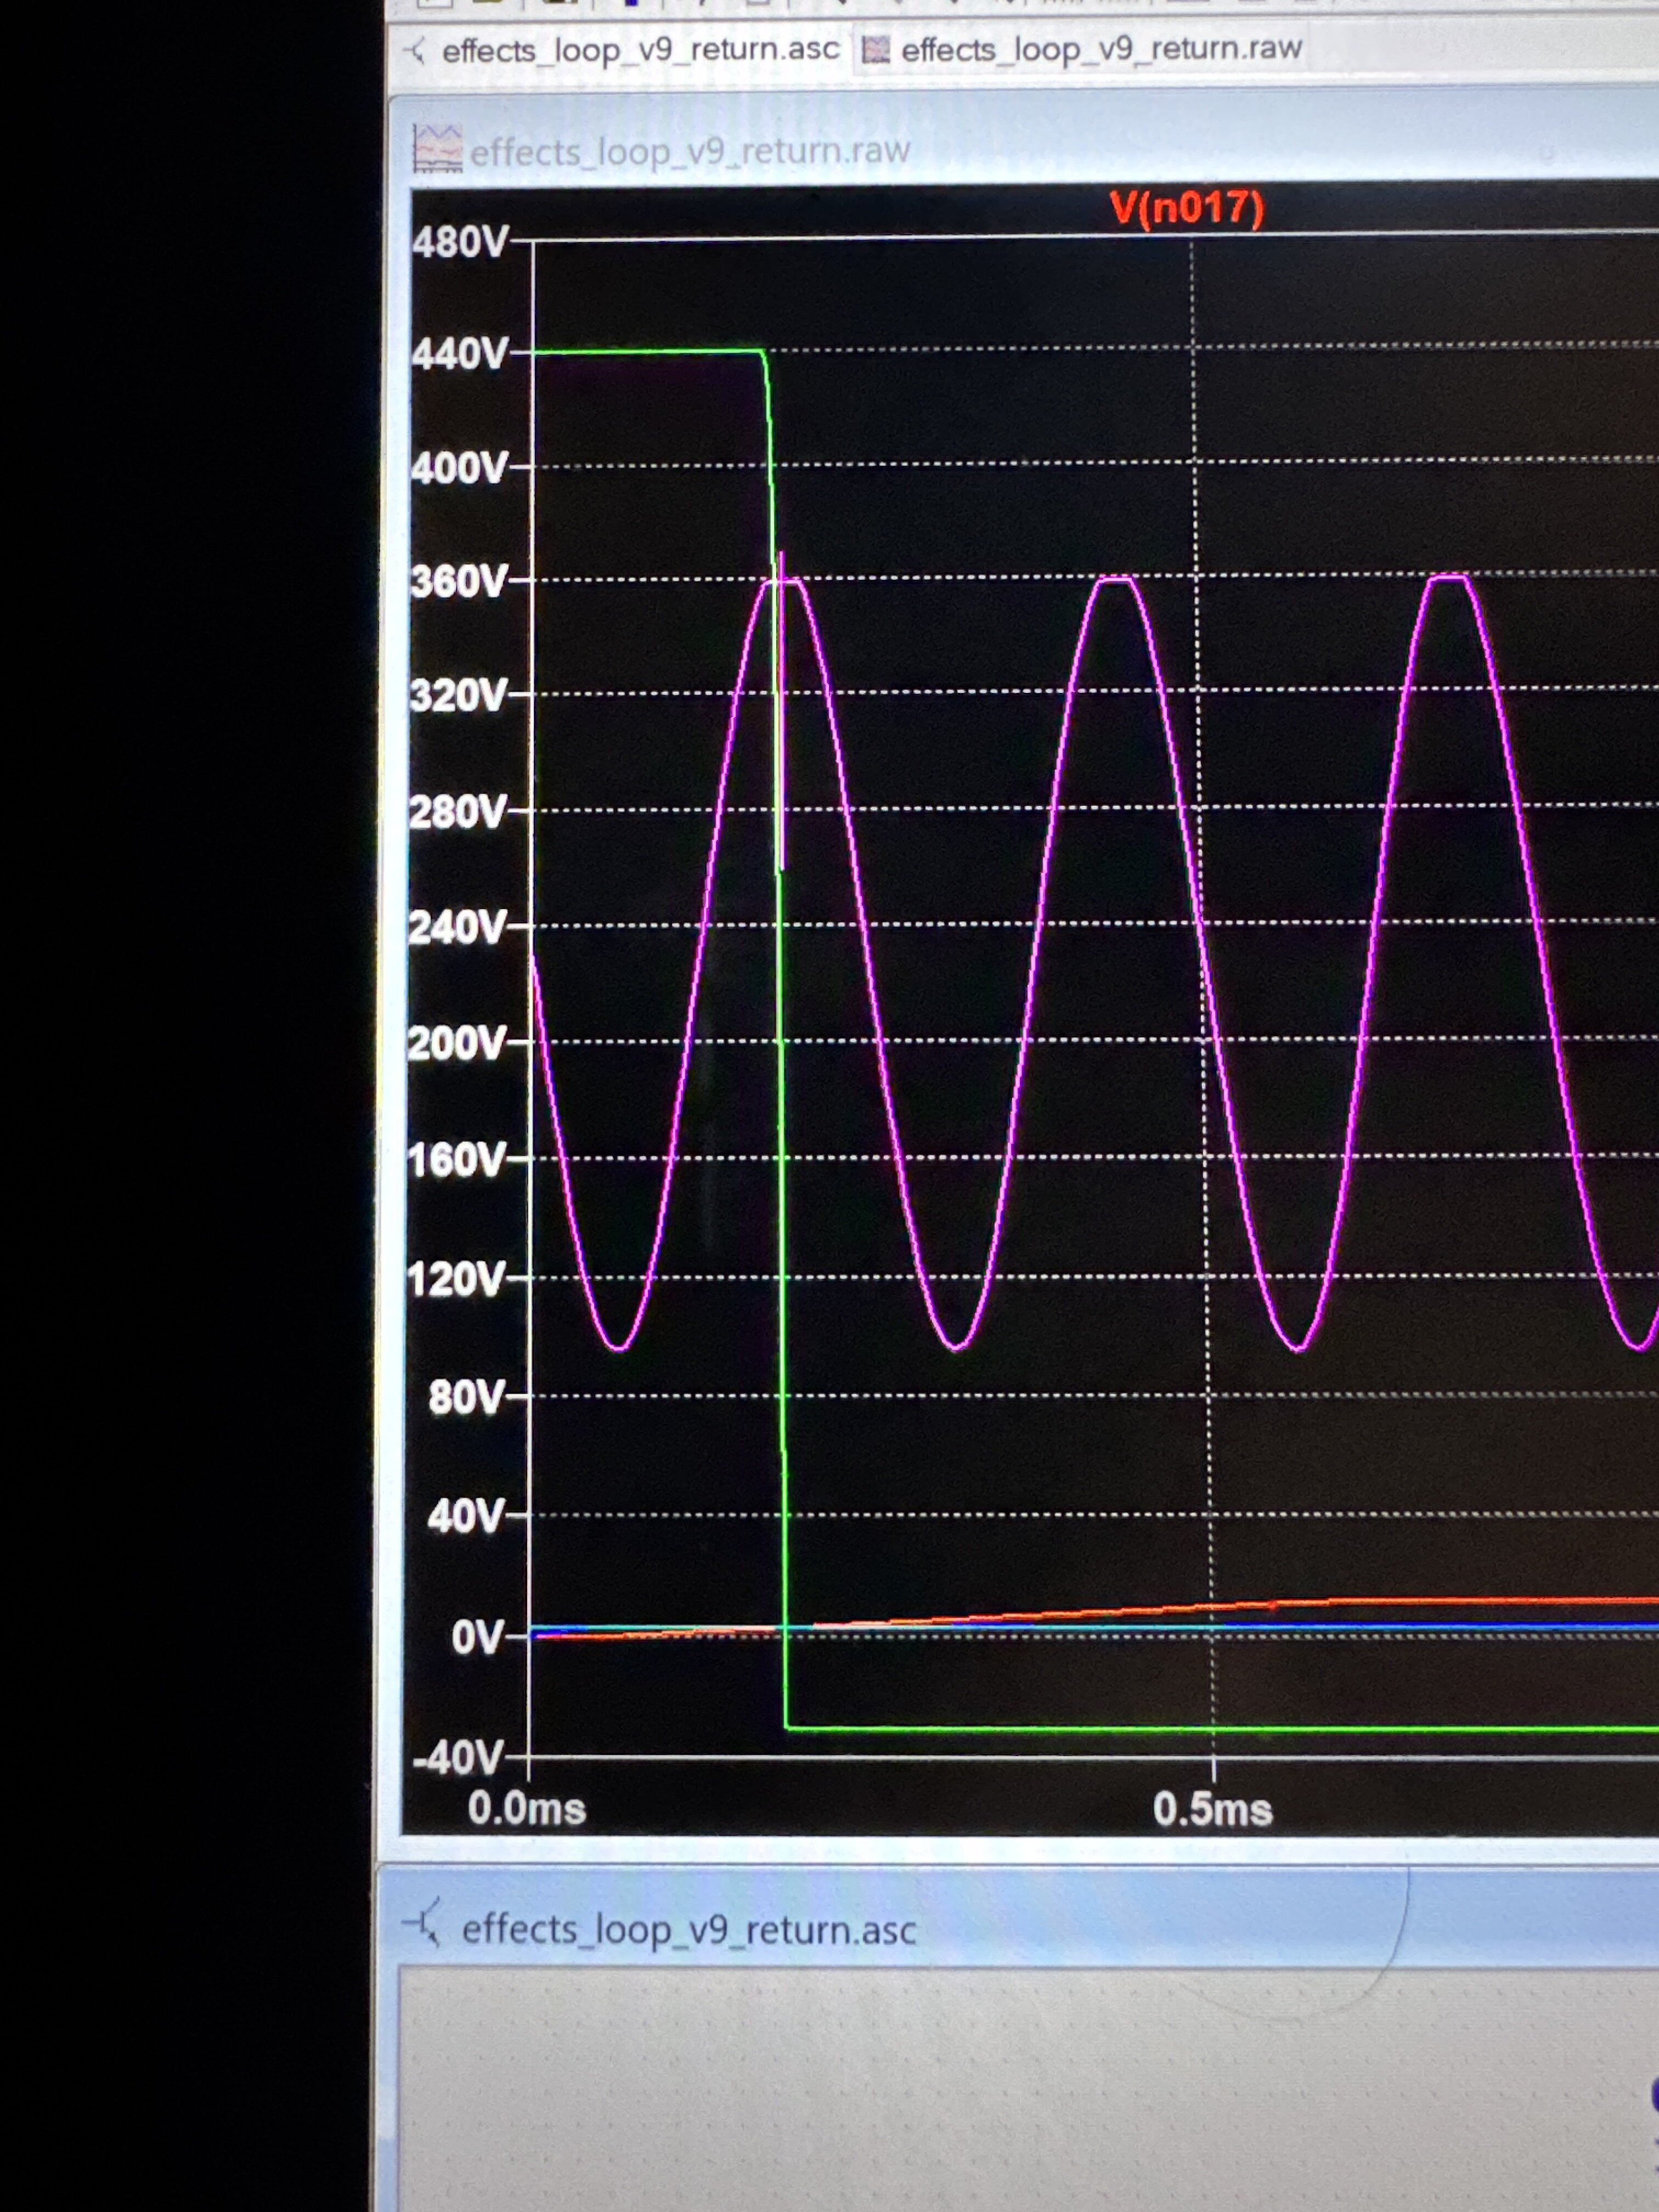
Task: Click the magenta sine wave's second peak
Action: click(1116, 578)
